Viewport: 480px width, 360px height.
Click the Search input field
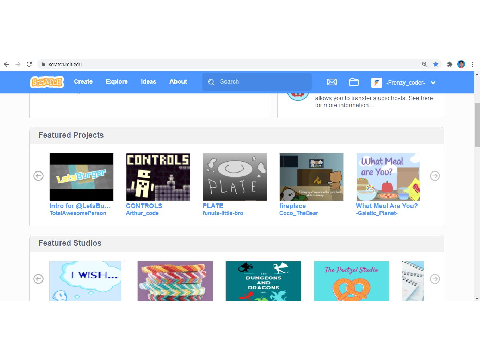pos(257,82)
